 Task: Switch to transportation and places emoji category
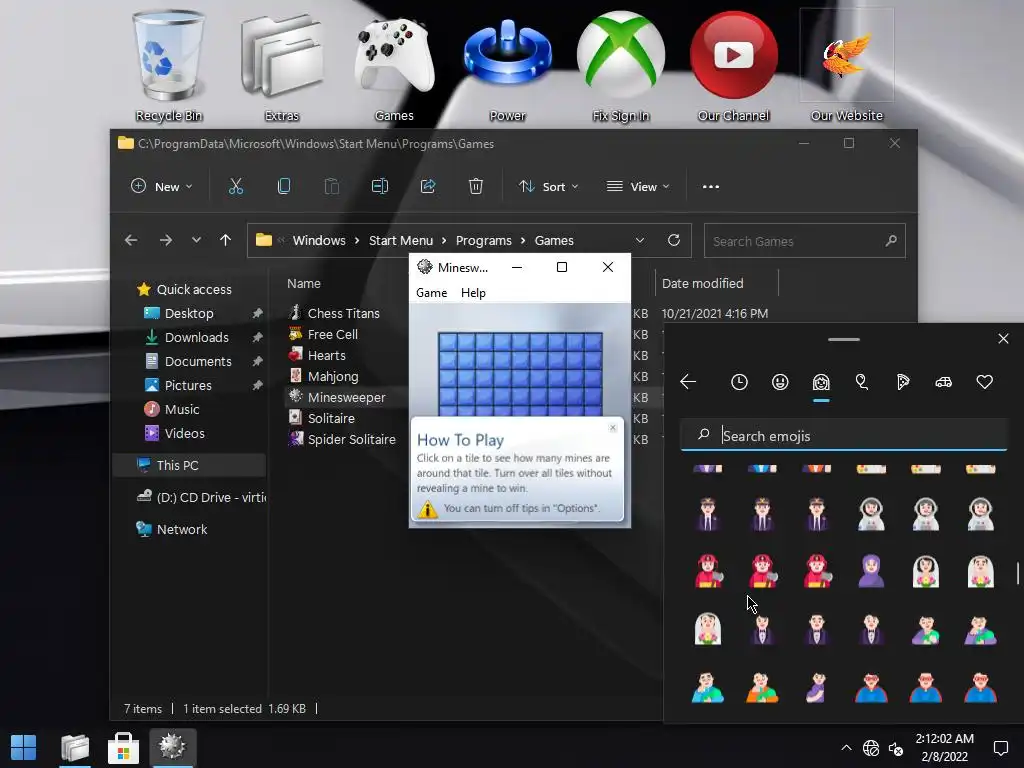click(x=944, y=382)
